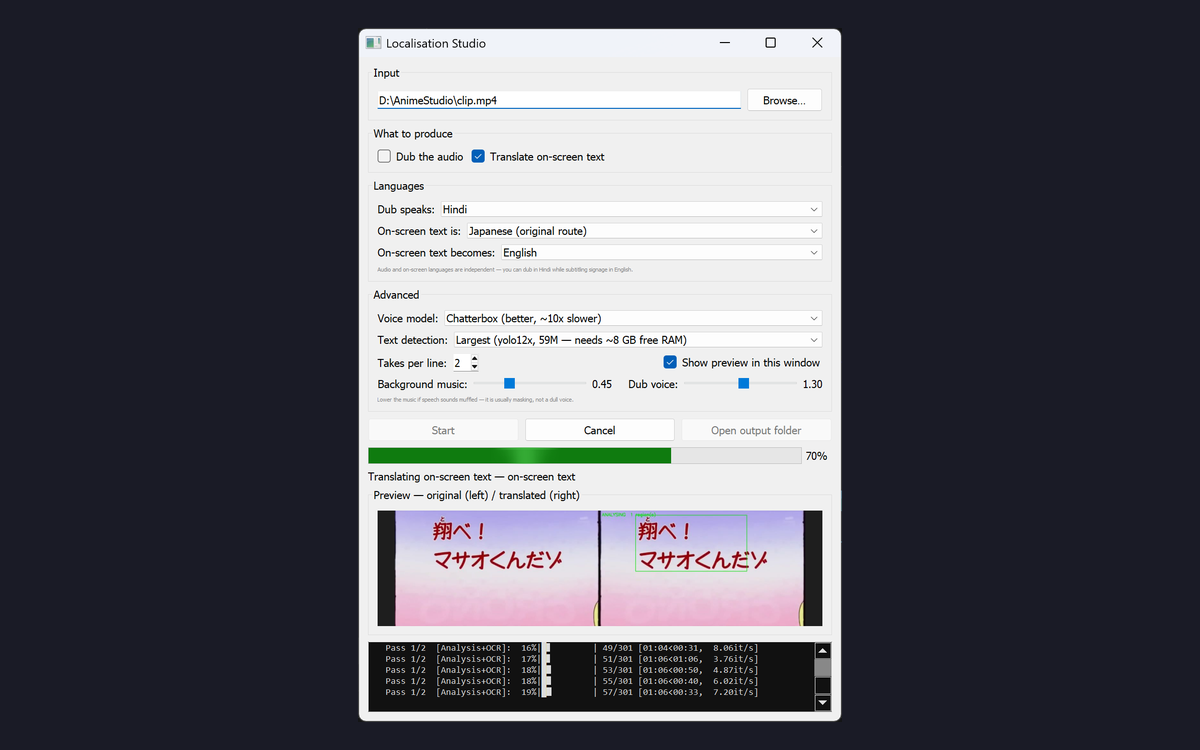Maximize the Localisation Studio window
1200x750 pixels.
coord(770,43)
